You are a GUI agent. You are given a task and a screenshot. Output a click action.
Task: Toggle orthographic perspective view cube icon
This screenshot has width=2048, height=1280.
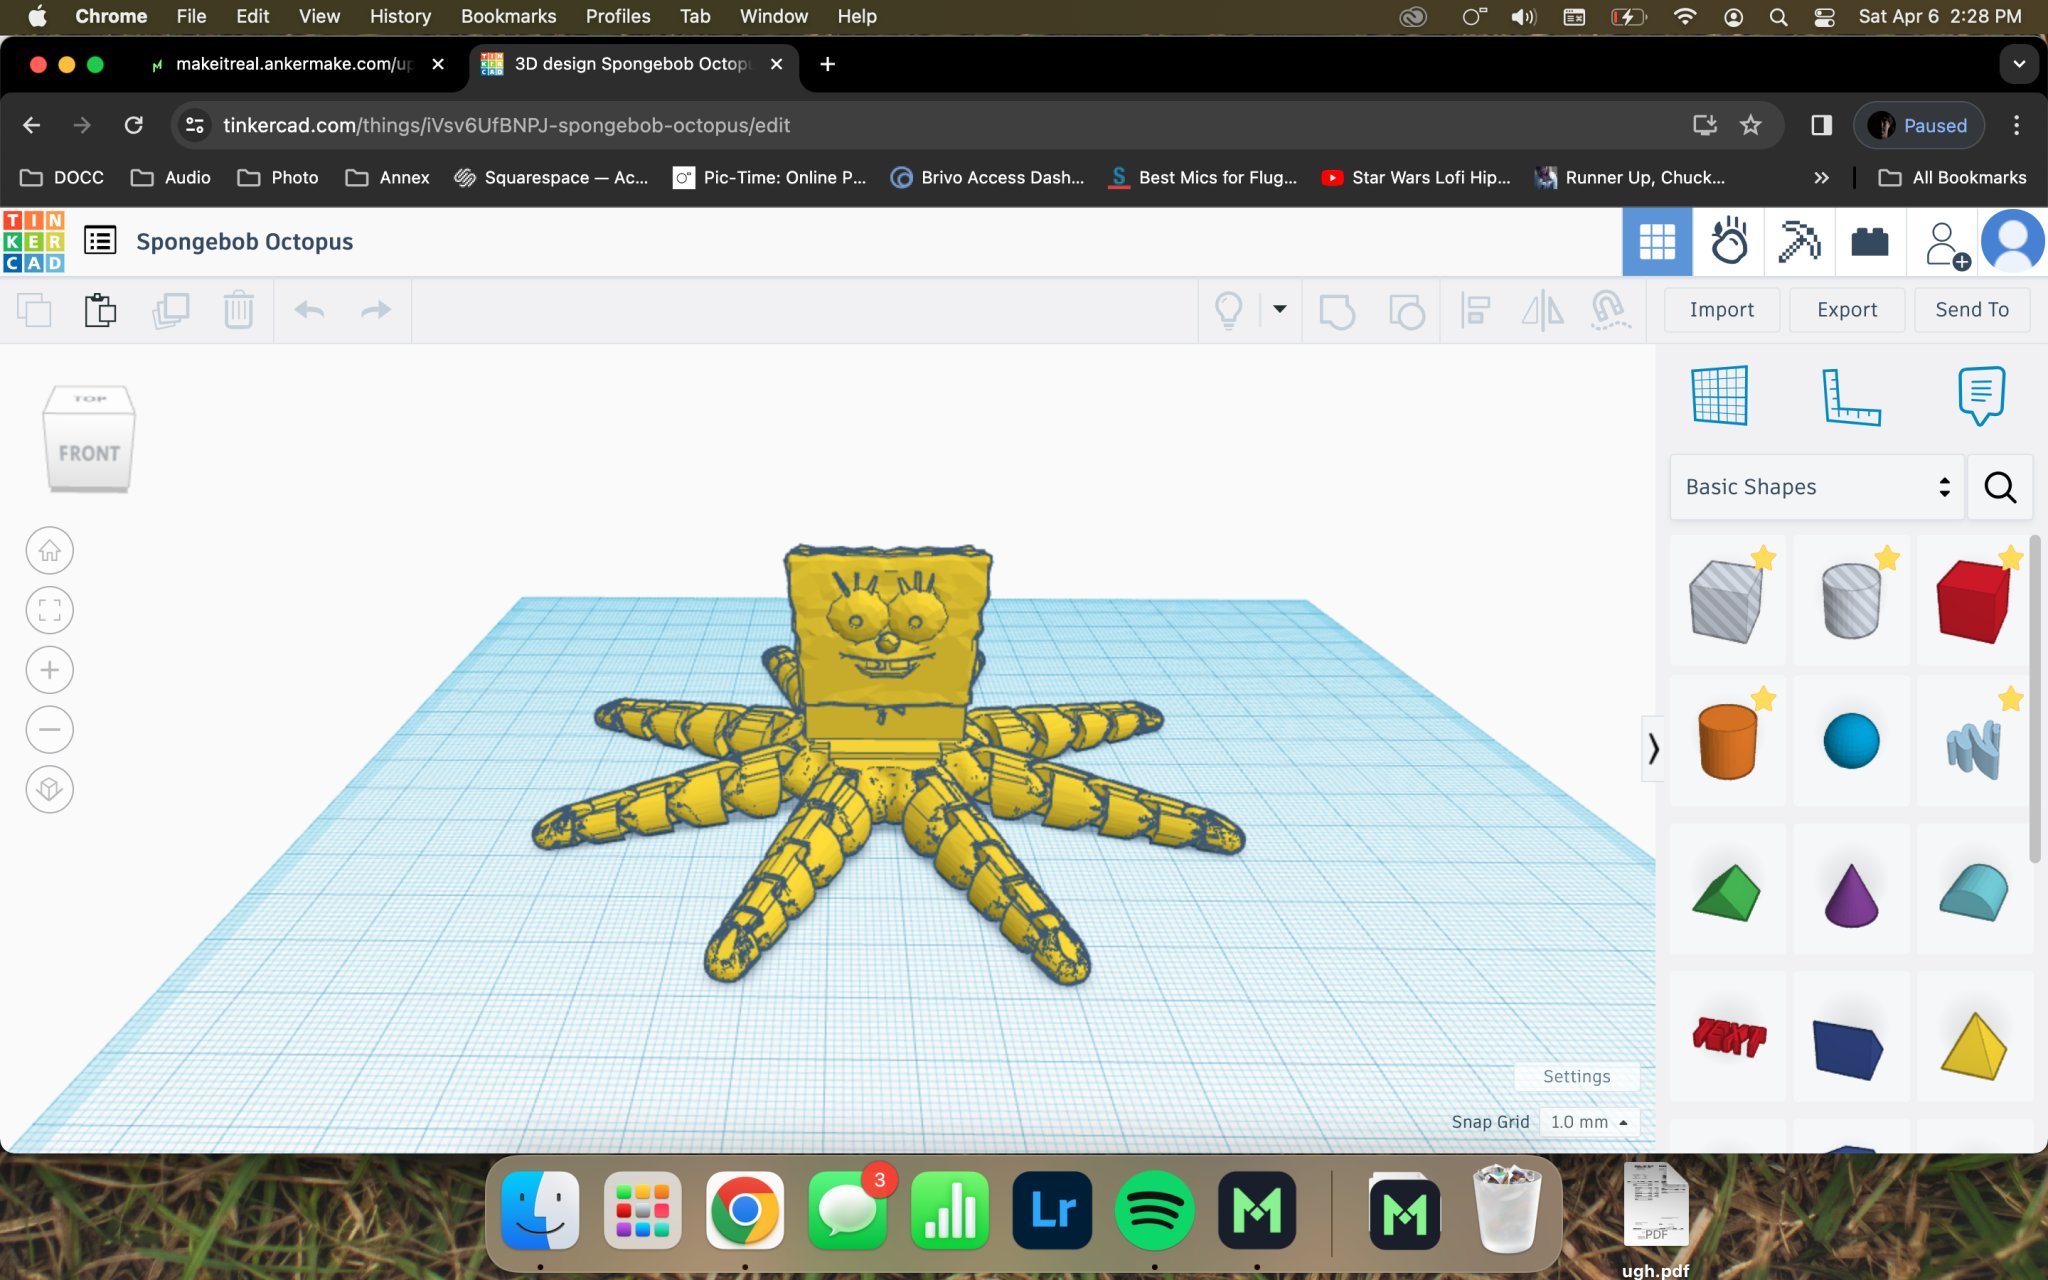coord(50,790)
